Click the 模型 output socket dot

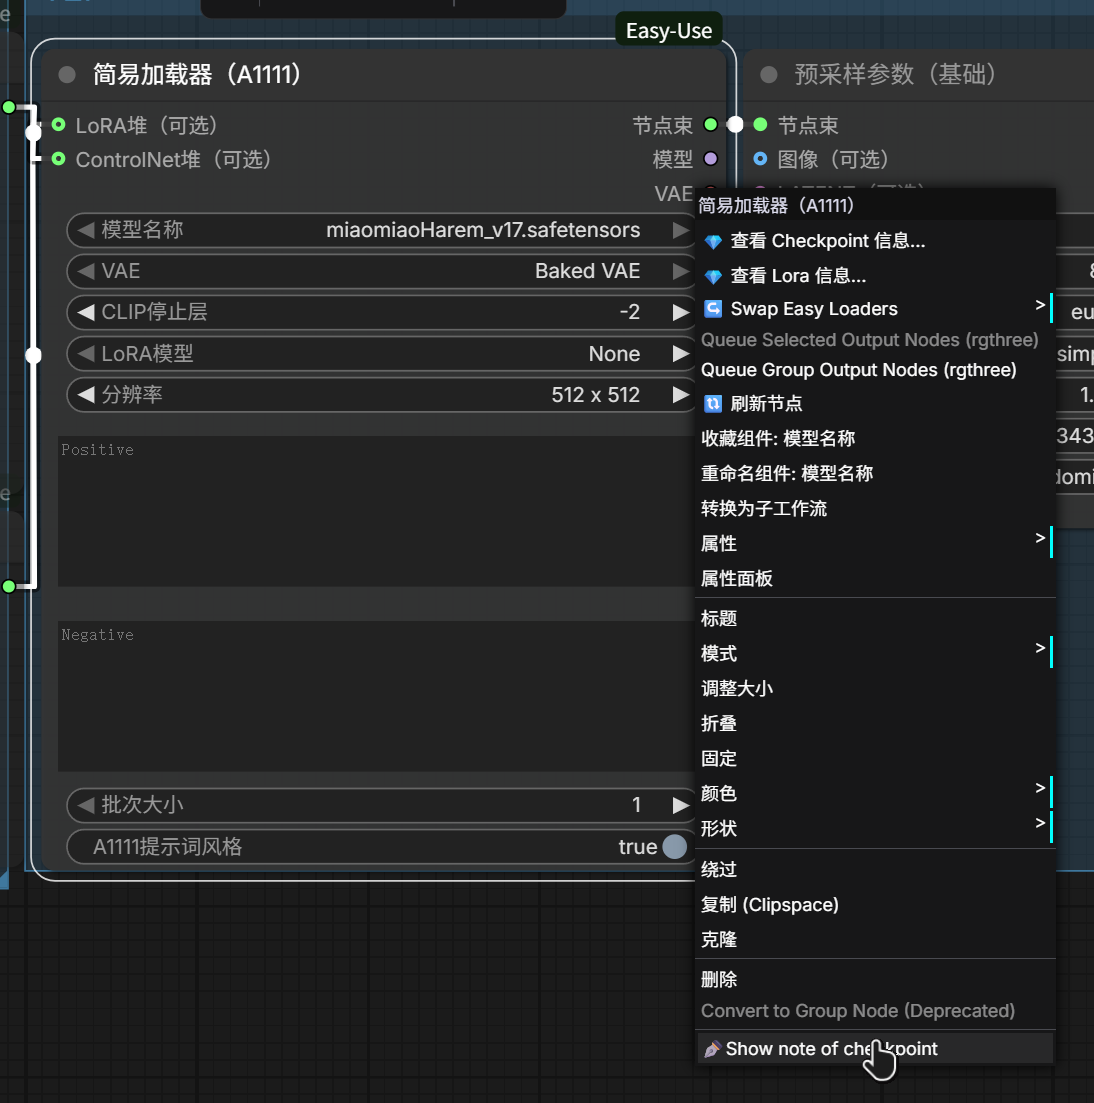(x=711, y=160)
